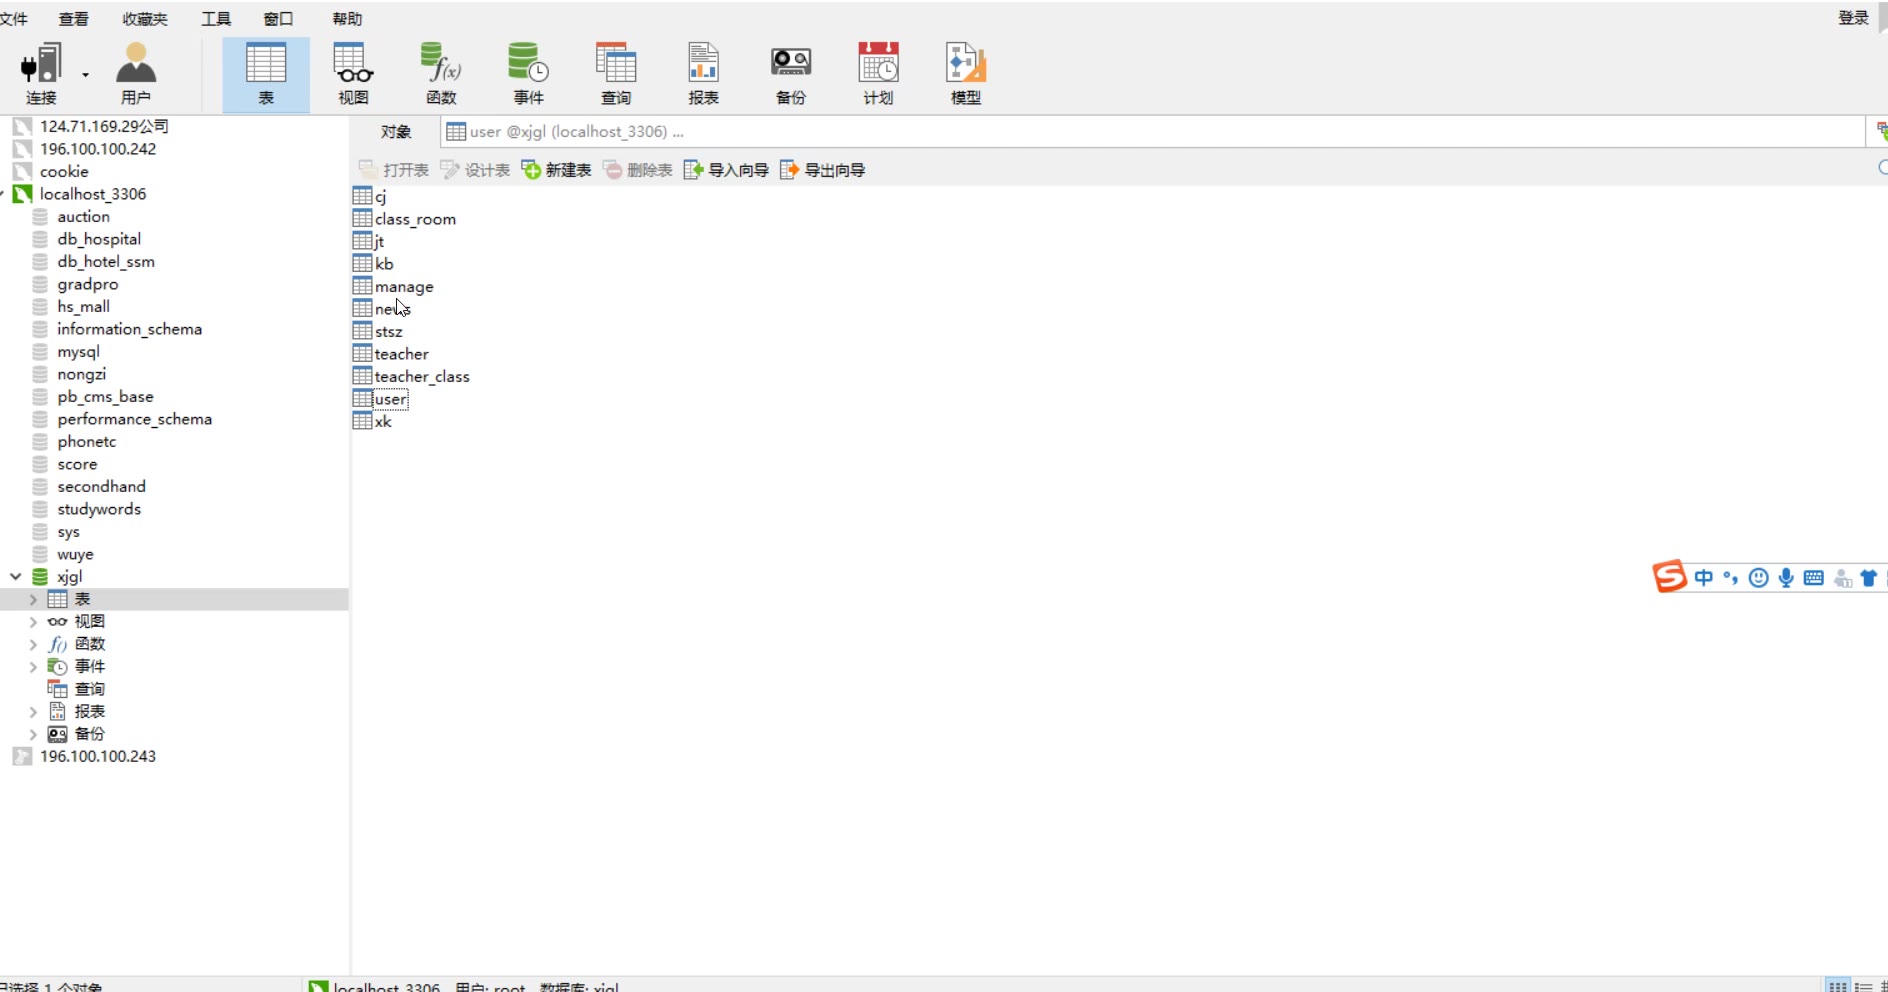Viewport: 1888px width, 992px height.
Task: Open the Help (帮助) menu
Action: (x=347, y=18)
